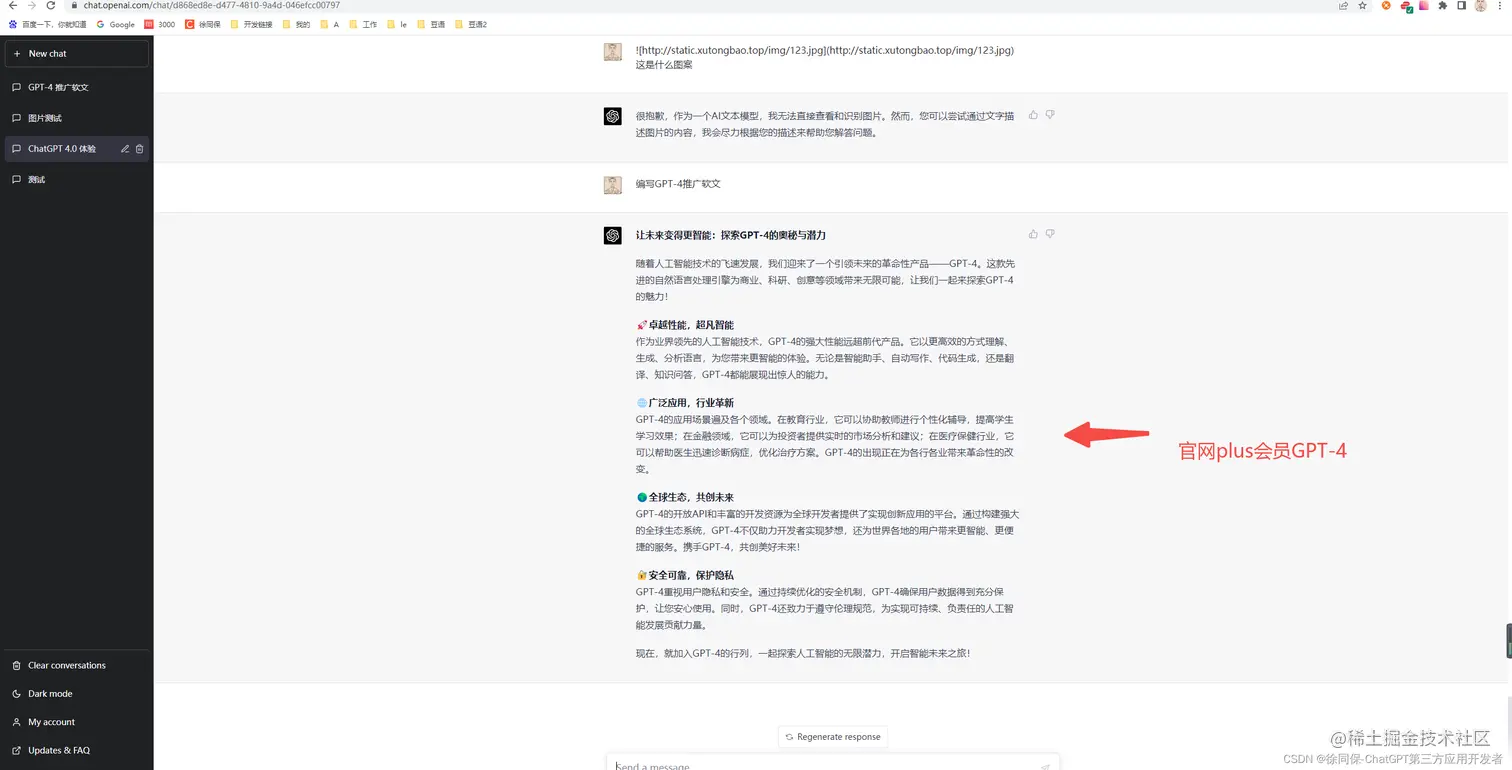Share this page via share icon
This screenshot has height=770, width=1512.
[x=1344, y=5]
